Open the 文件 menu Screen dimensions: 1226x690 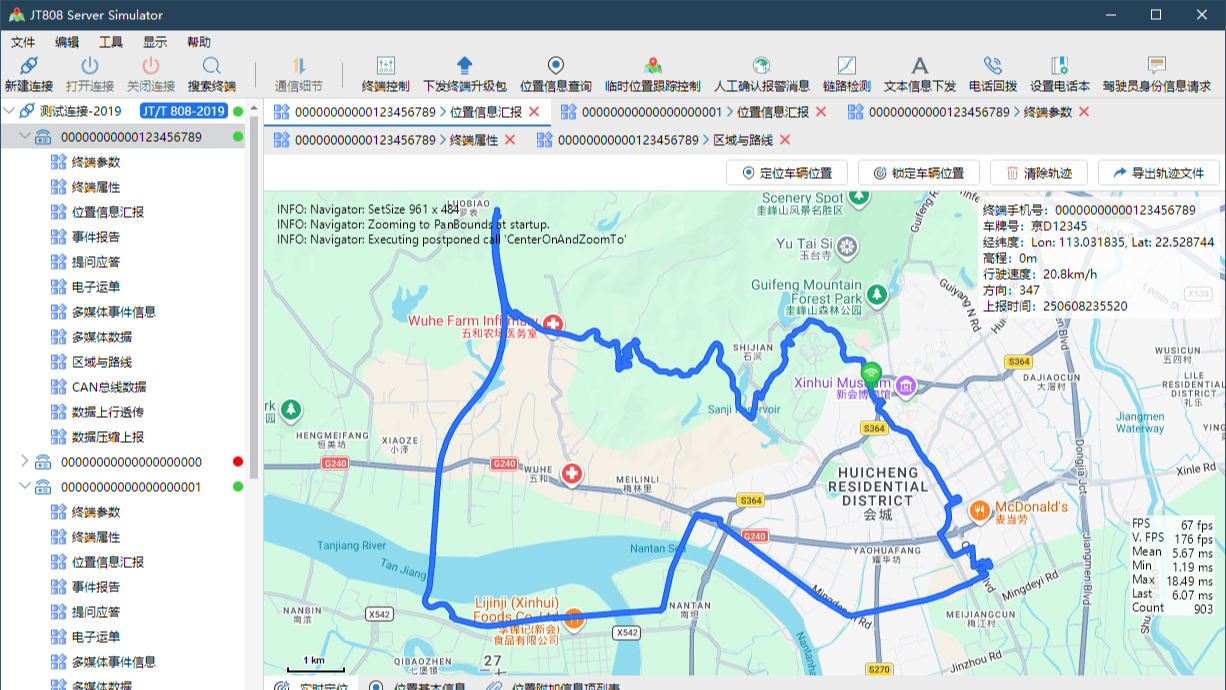(x=23, y=42)
